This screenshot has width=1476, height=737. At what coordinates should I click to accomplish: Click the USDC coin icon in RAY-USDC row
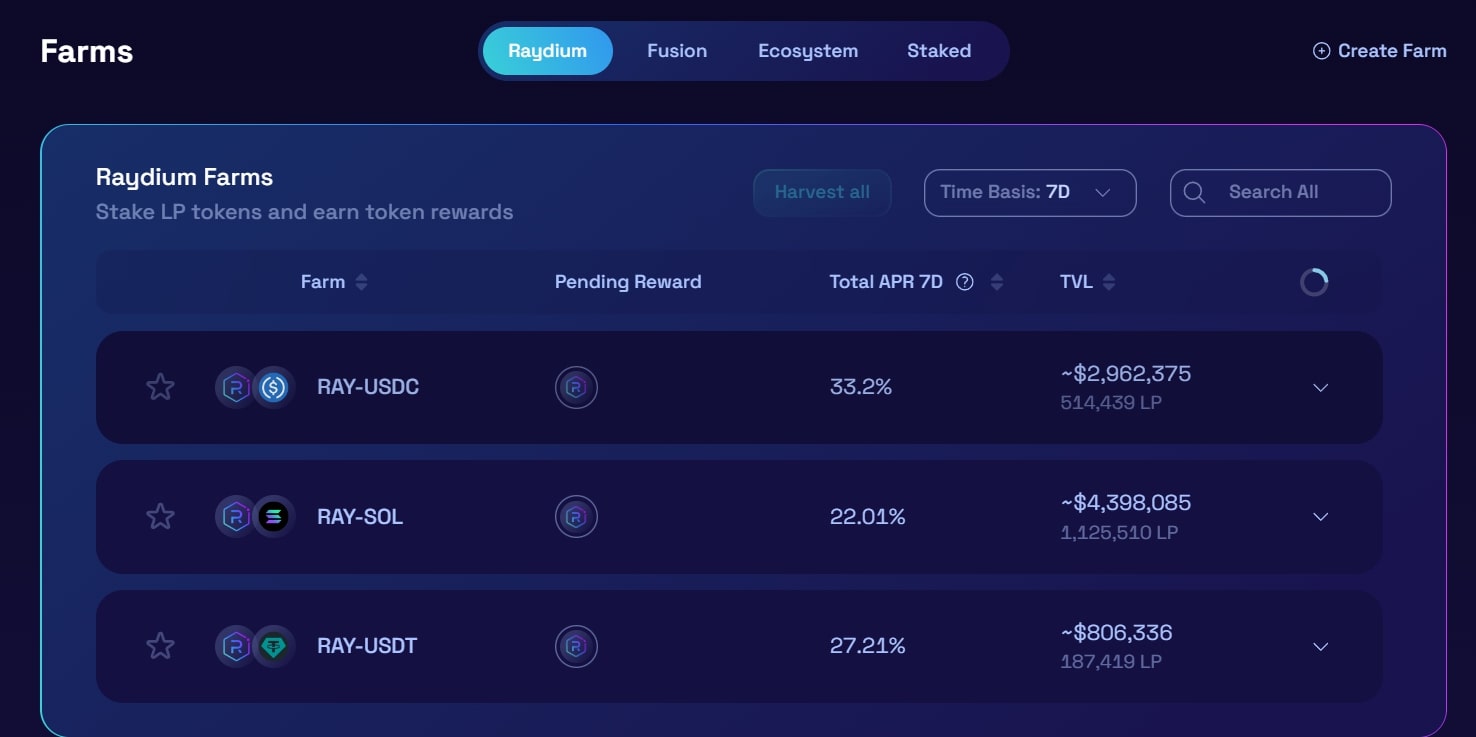click(x=273, y=387)
